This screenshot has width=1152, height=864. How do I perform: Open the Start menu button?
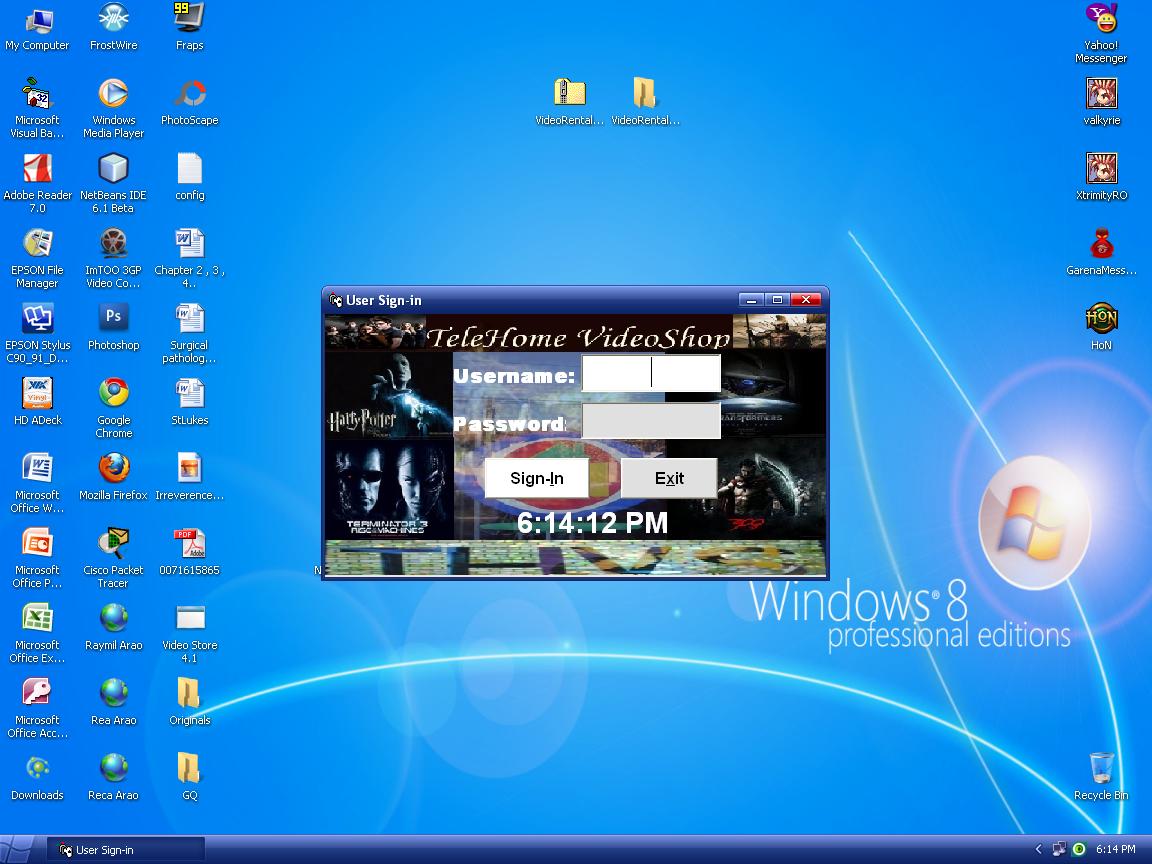(18, 849)
